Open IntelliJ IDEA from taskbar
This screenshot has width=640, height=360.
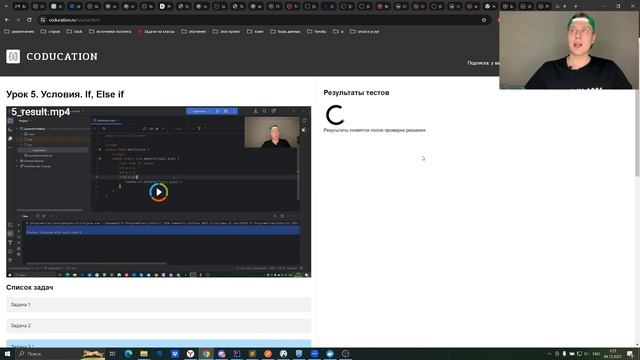click(237, 354)
